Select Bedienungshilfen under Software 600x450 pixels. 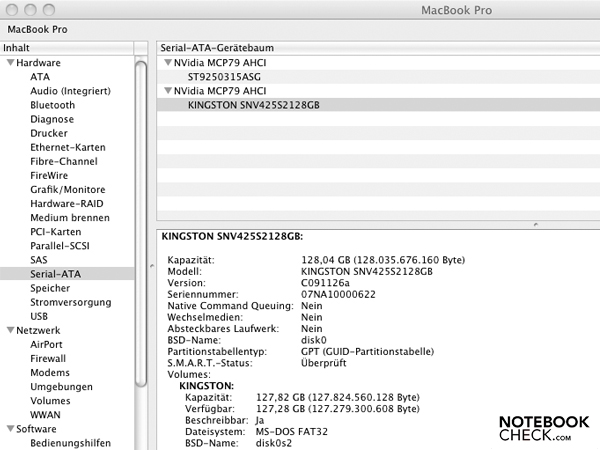[x=70, y=443]
